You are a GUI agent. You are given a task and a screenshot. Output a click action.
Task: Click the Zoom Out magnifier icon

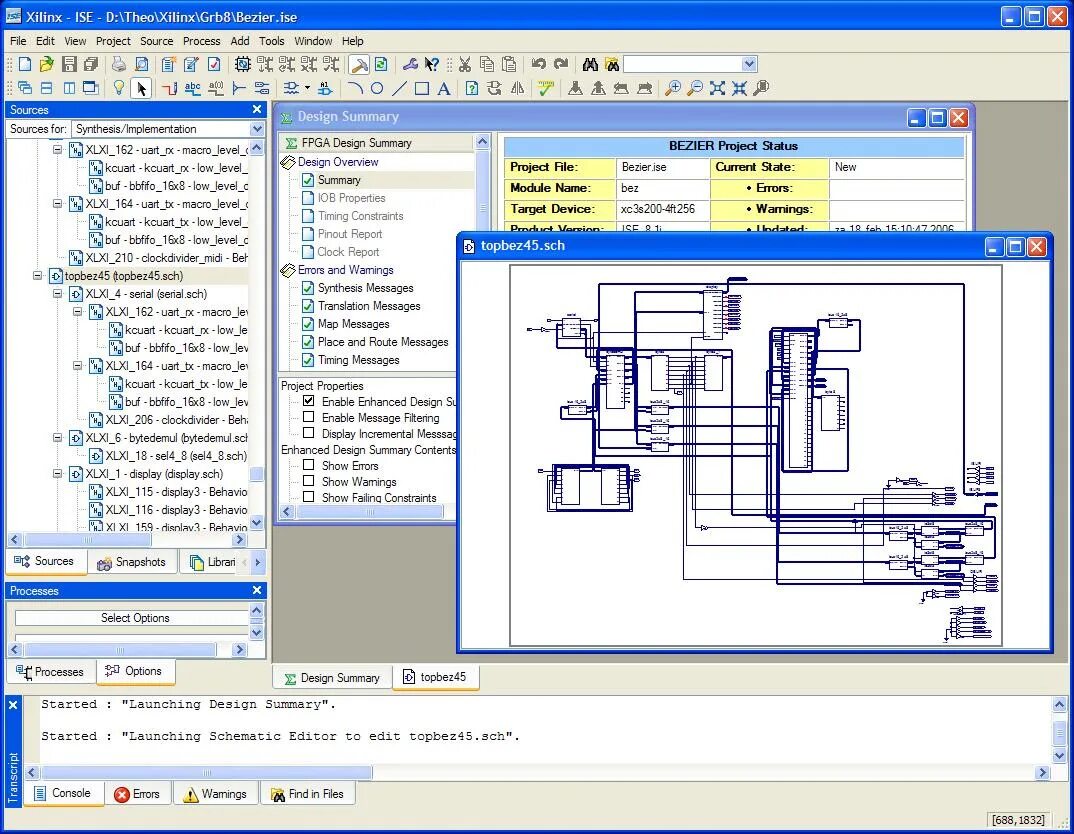(695, 88)
